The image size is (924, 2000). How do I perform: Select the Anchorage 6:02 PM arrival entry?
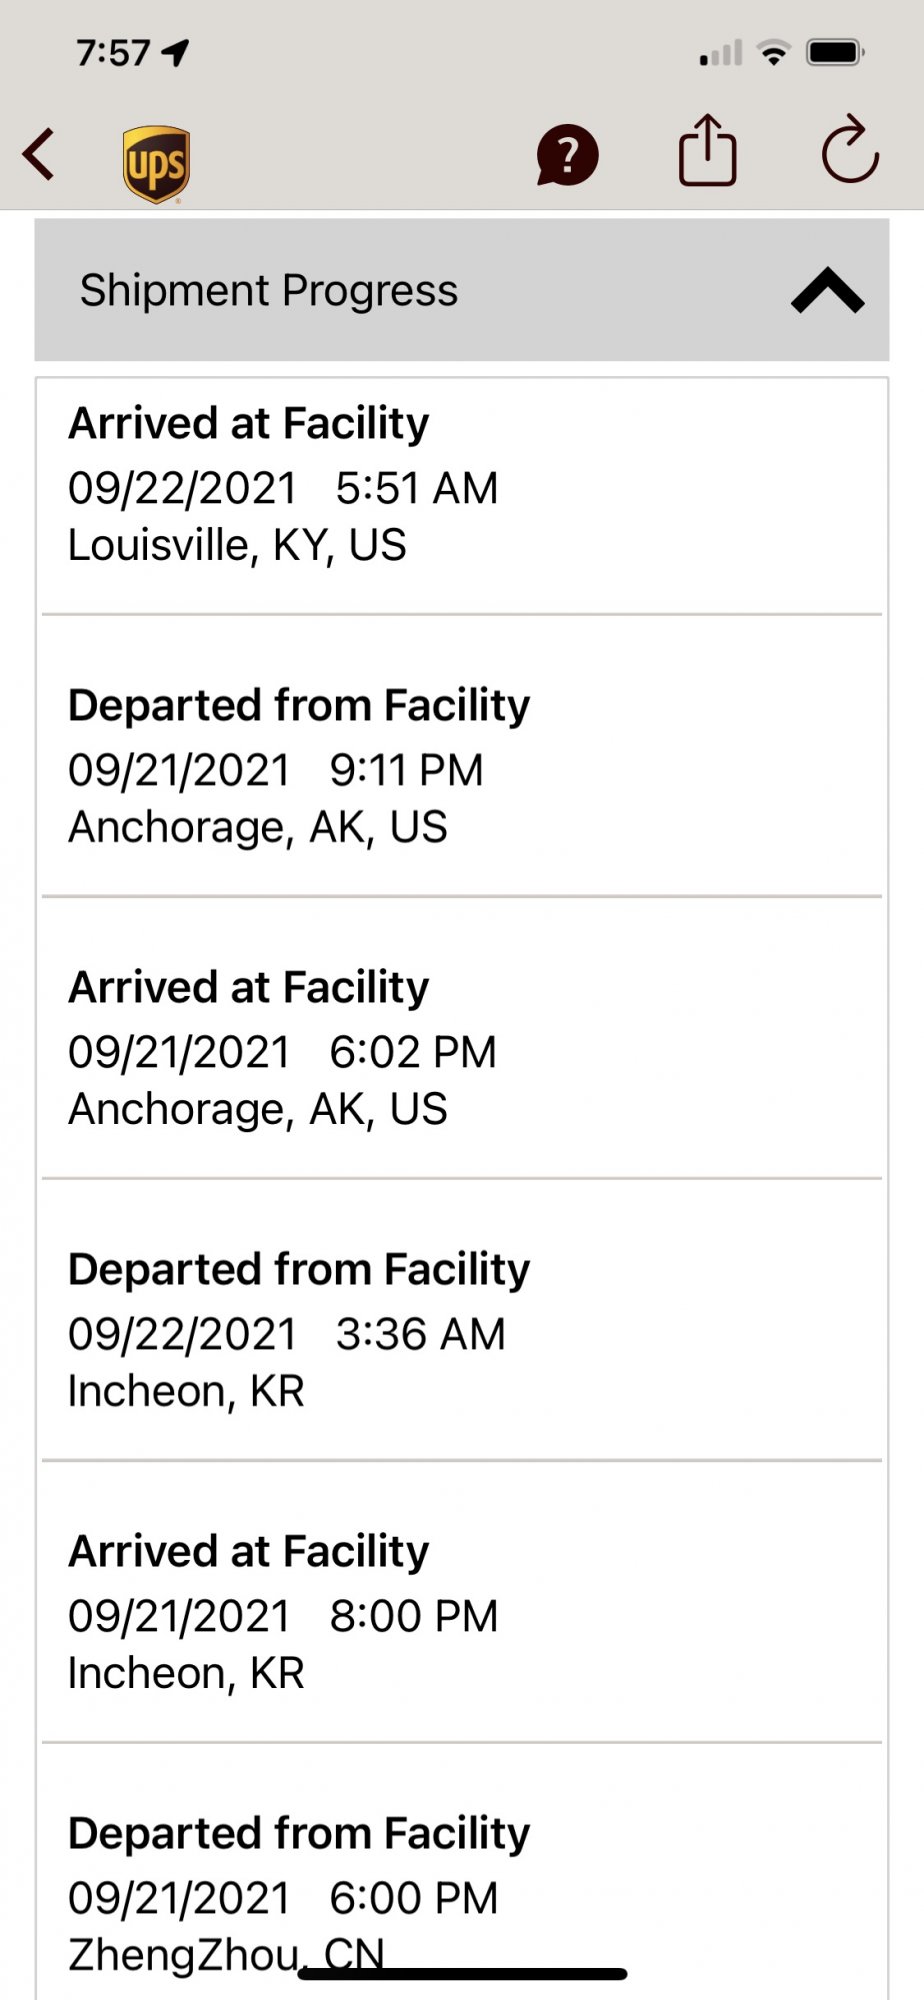[x=461, y=1048]
